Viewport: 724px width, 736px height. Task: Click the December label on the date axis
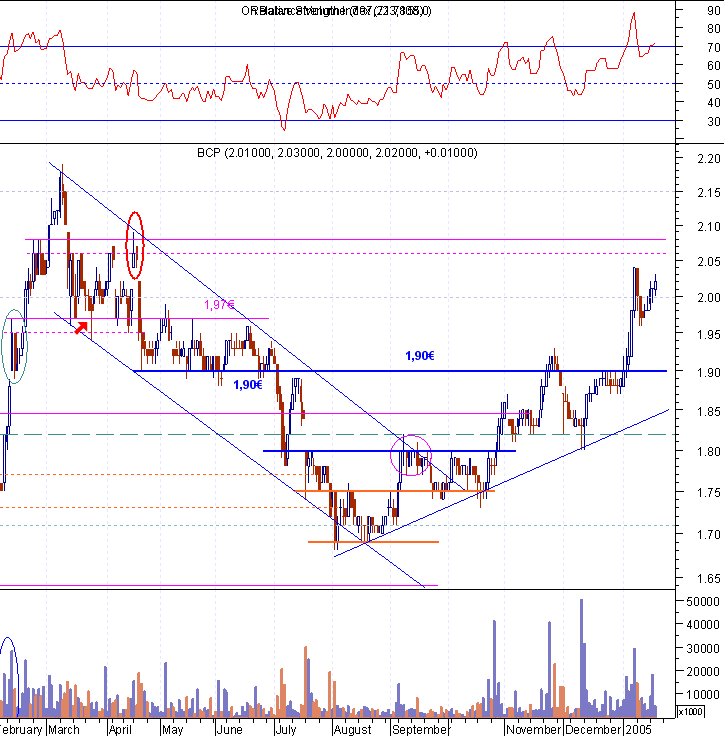pyautogui.click(x=593, y=729)
